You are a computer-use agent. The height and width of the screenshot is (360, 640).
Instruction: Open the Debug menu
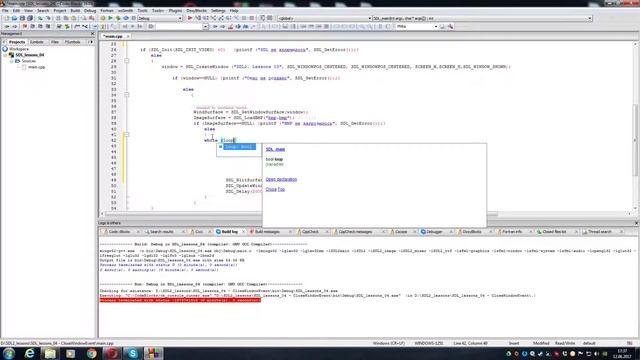90,11
